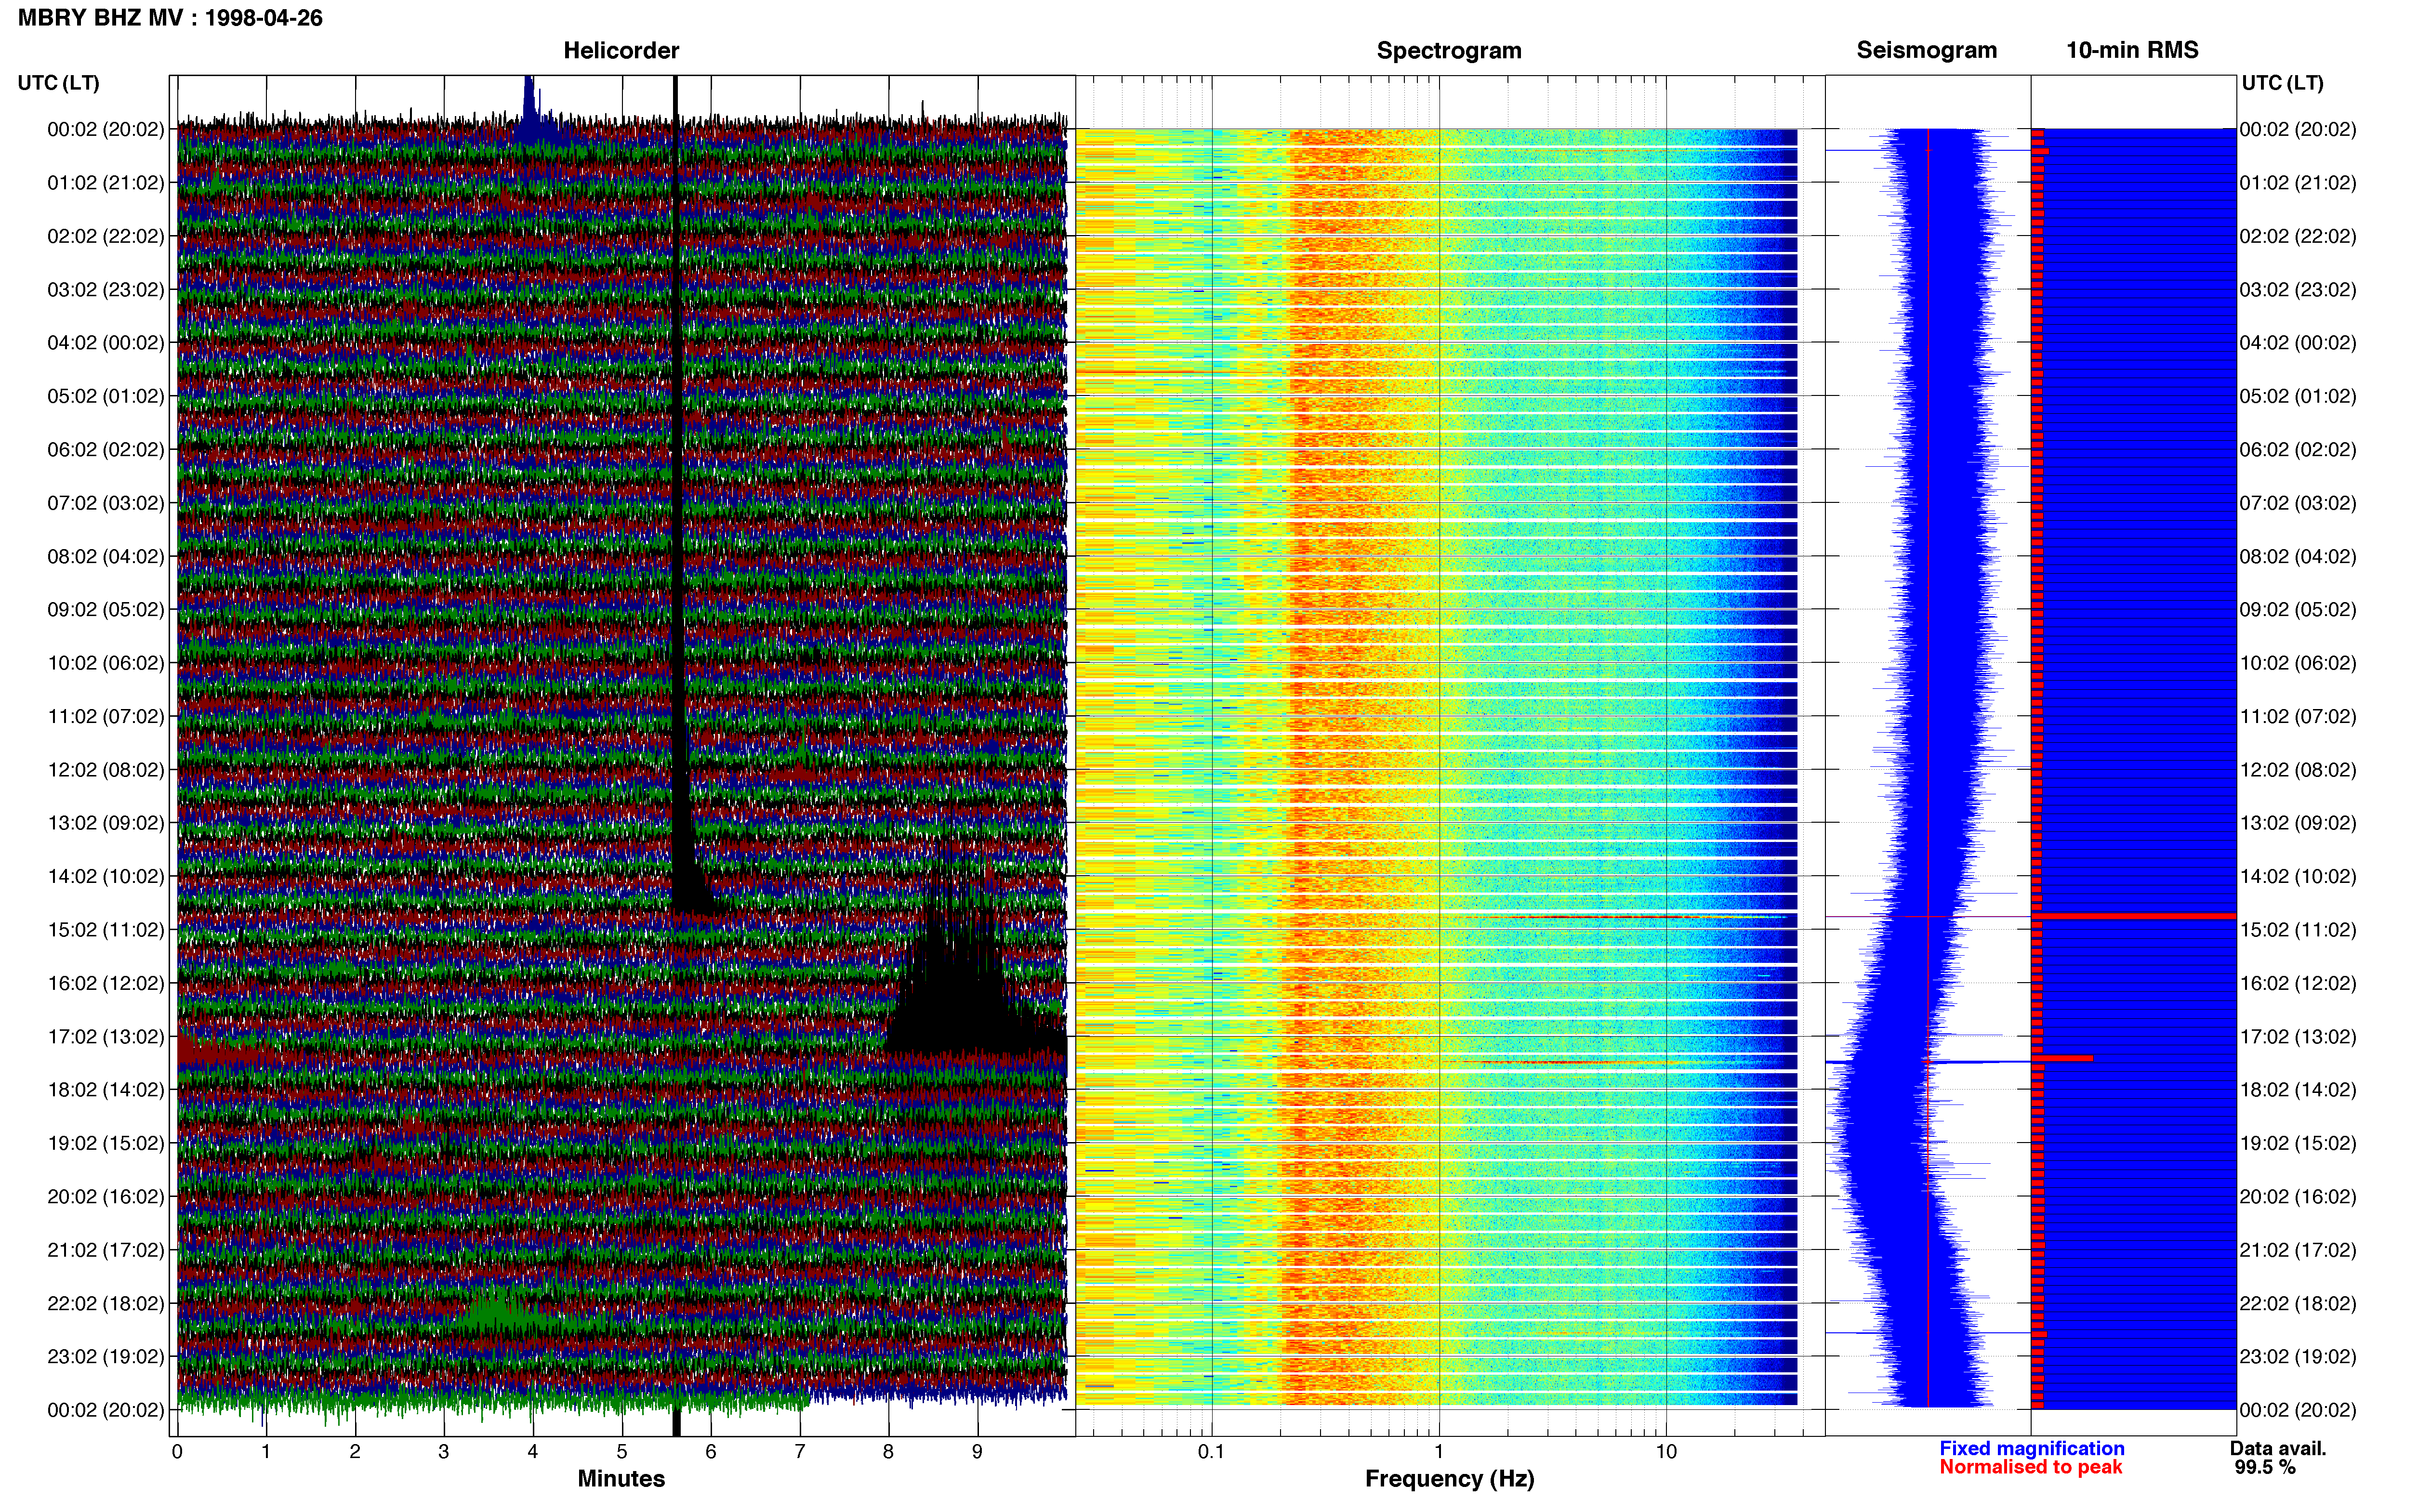Click Helicorder-side time label "05:02 (01:02)"
Viewport: 2418px width, 1512px height.
[105, 396]
